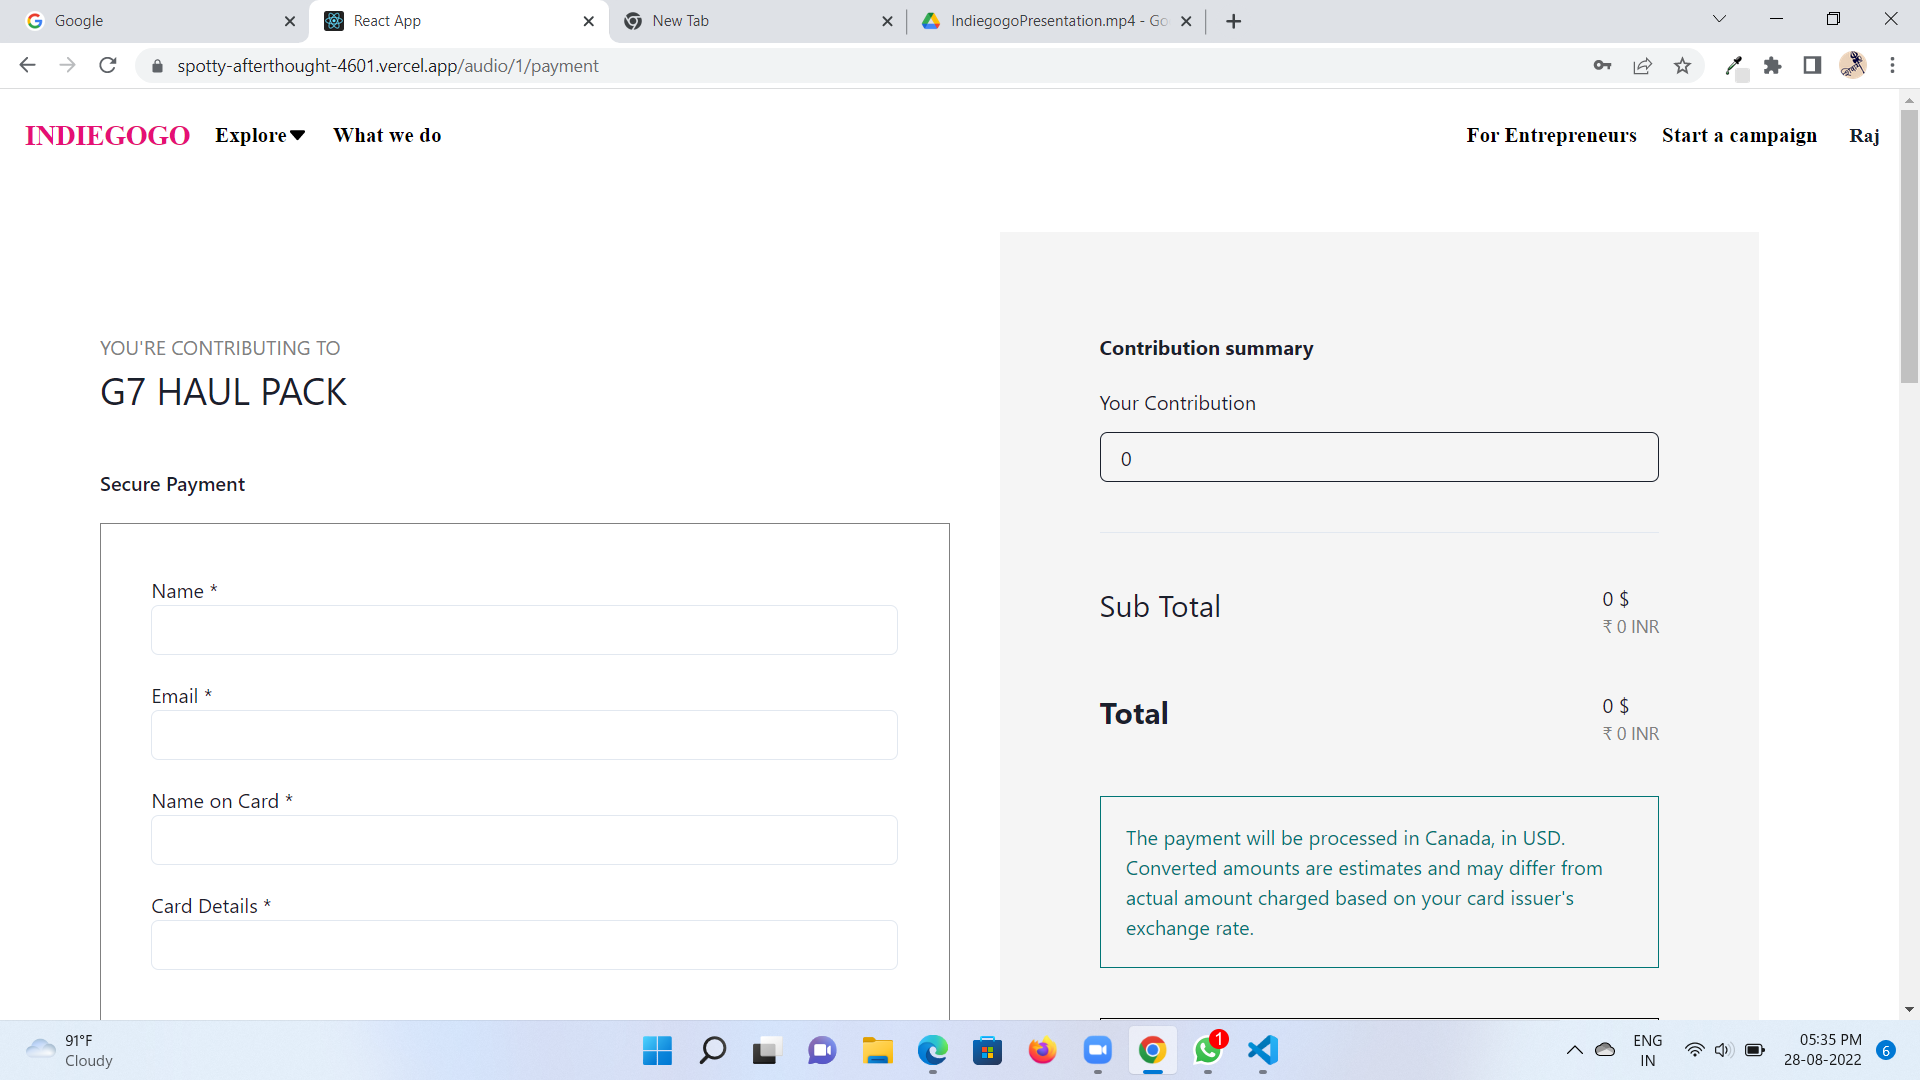This screenshot has width=1920, height=1080.
Task: Select the Contribution summary heading
Action: (x=1206, y=348)
